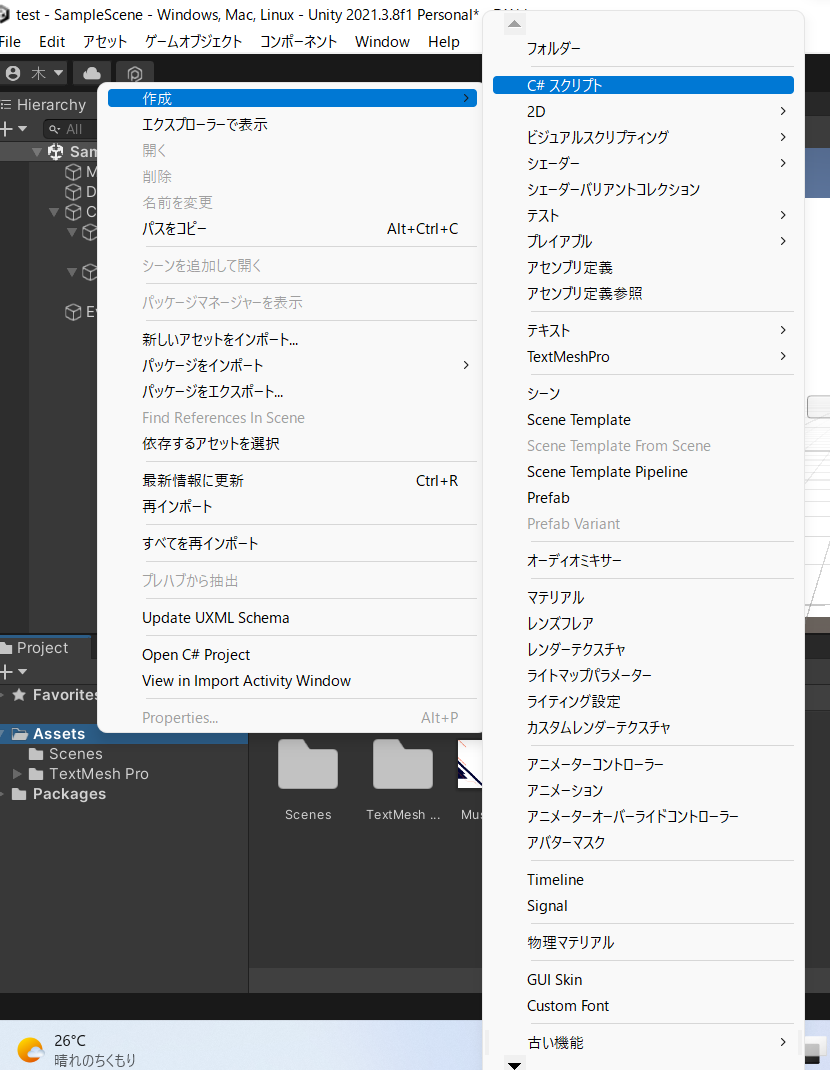
Task: Choose 最新情報に更新 in context menu
Action: pyautogui.click(x=292, y=480)
